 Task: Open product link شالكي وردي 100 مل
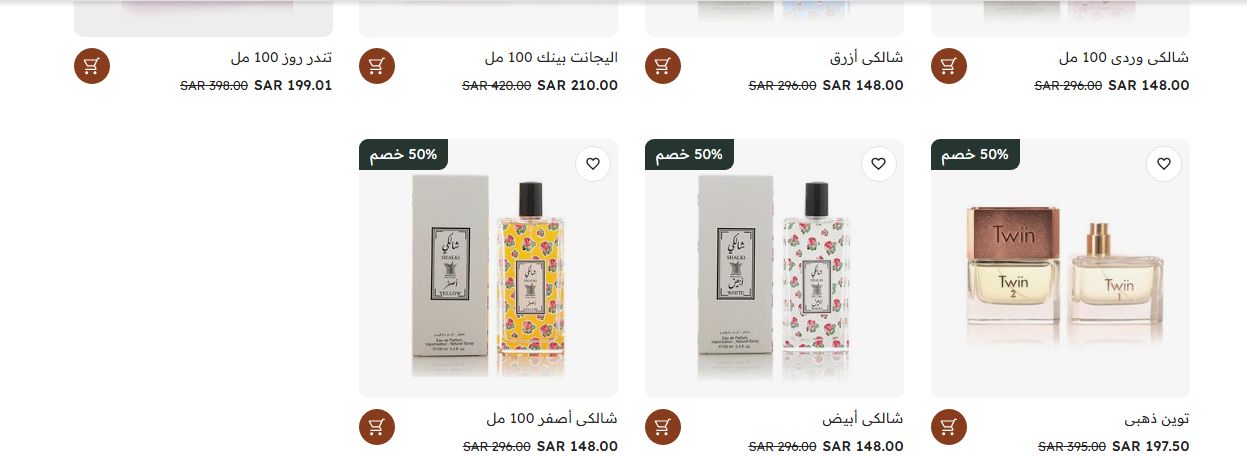(x=1124, y=58)
